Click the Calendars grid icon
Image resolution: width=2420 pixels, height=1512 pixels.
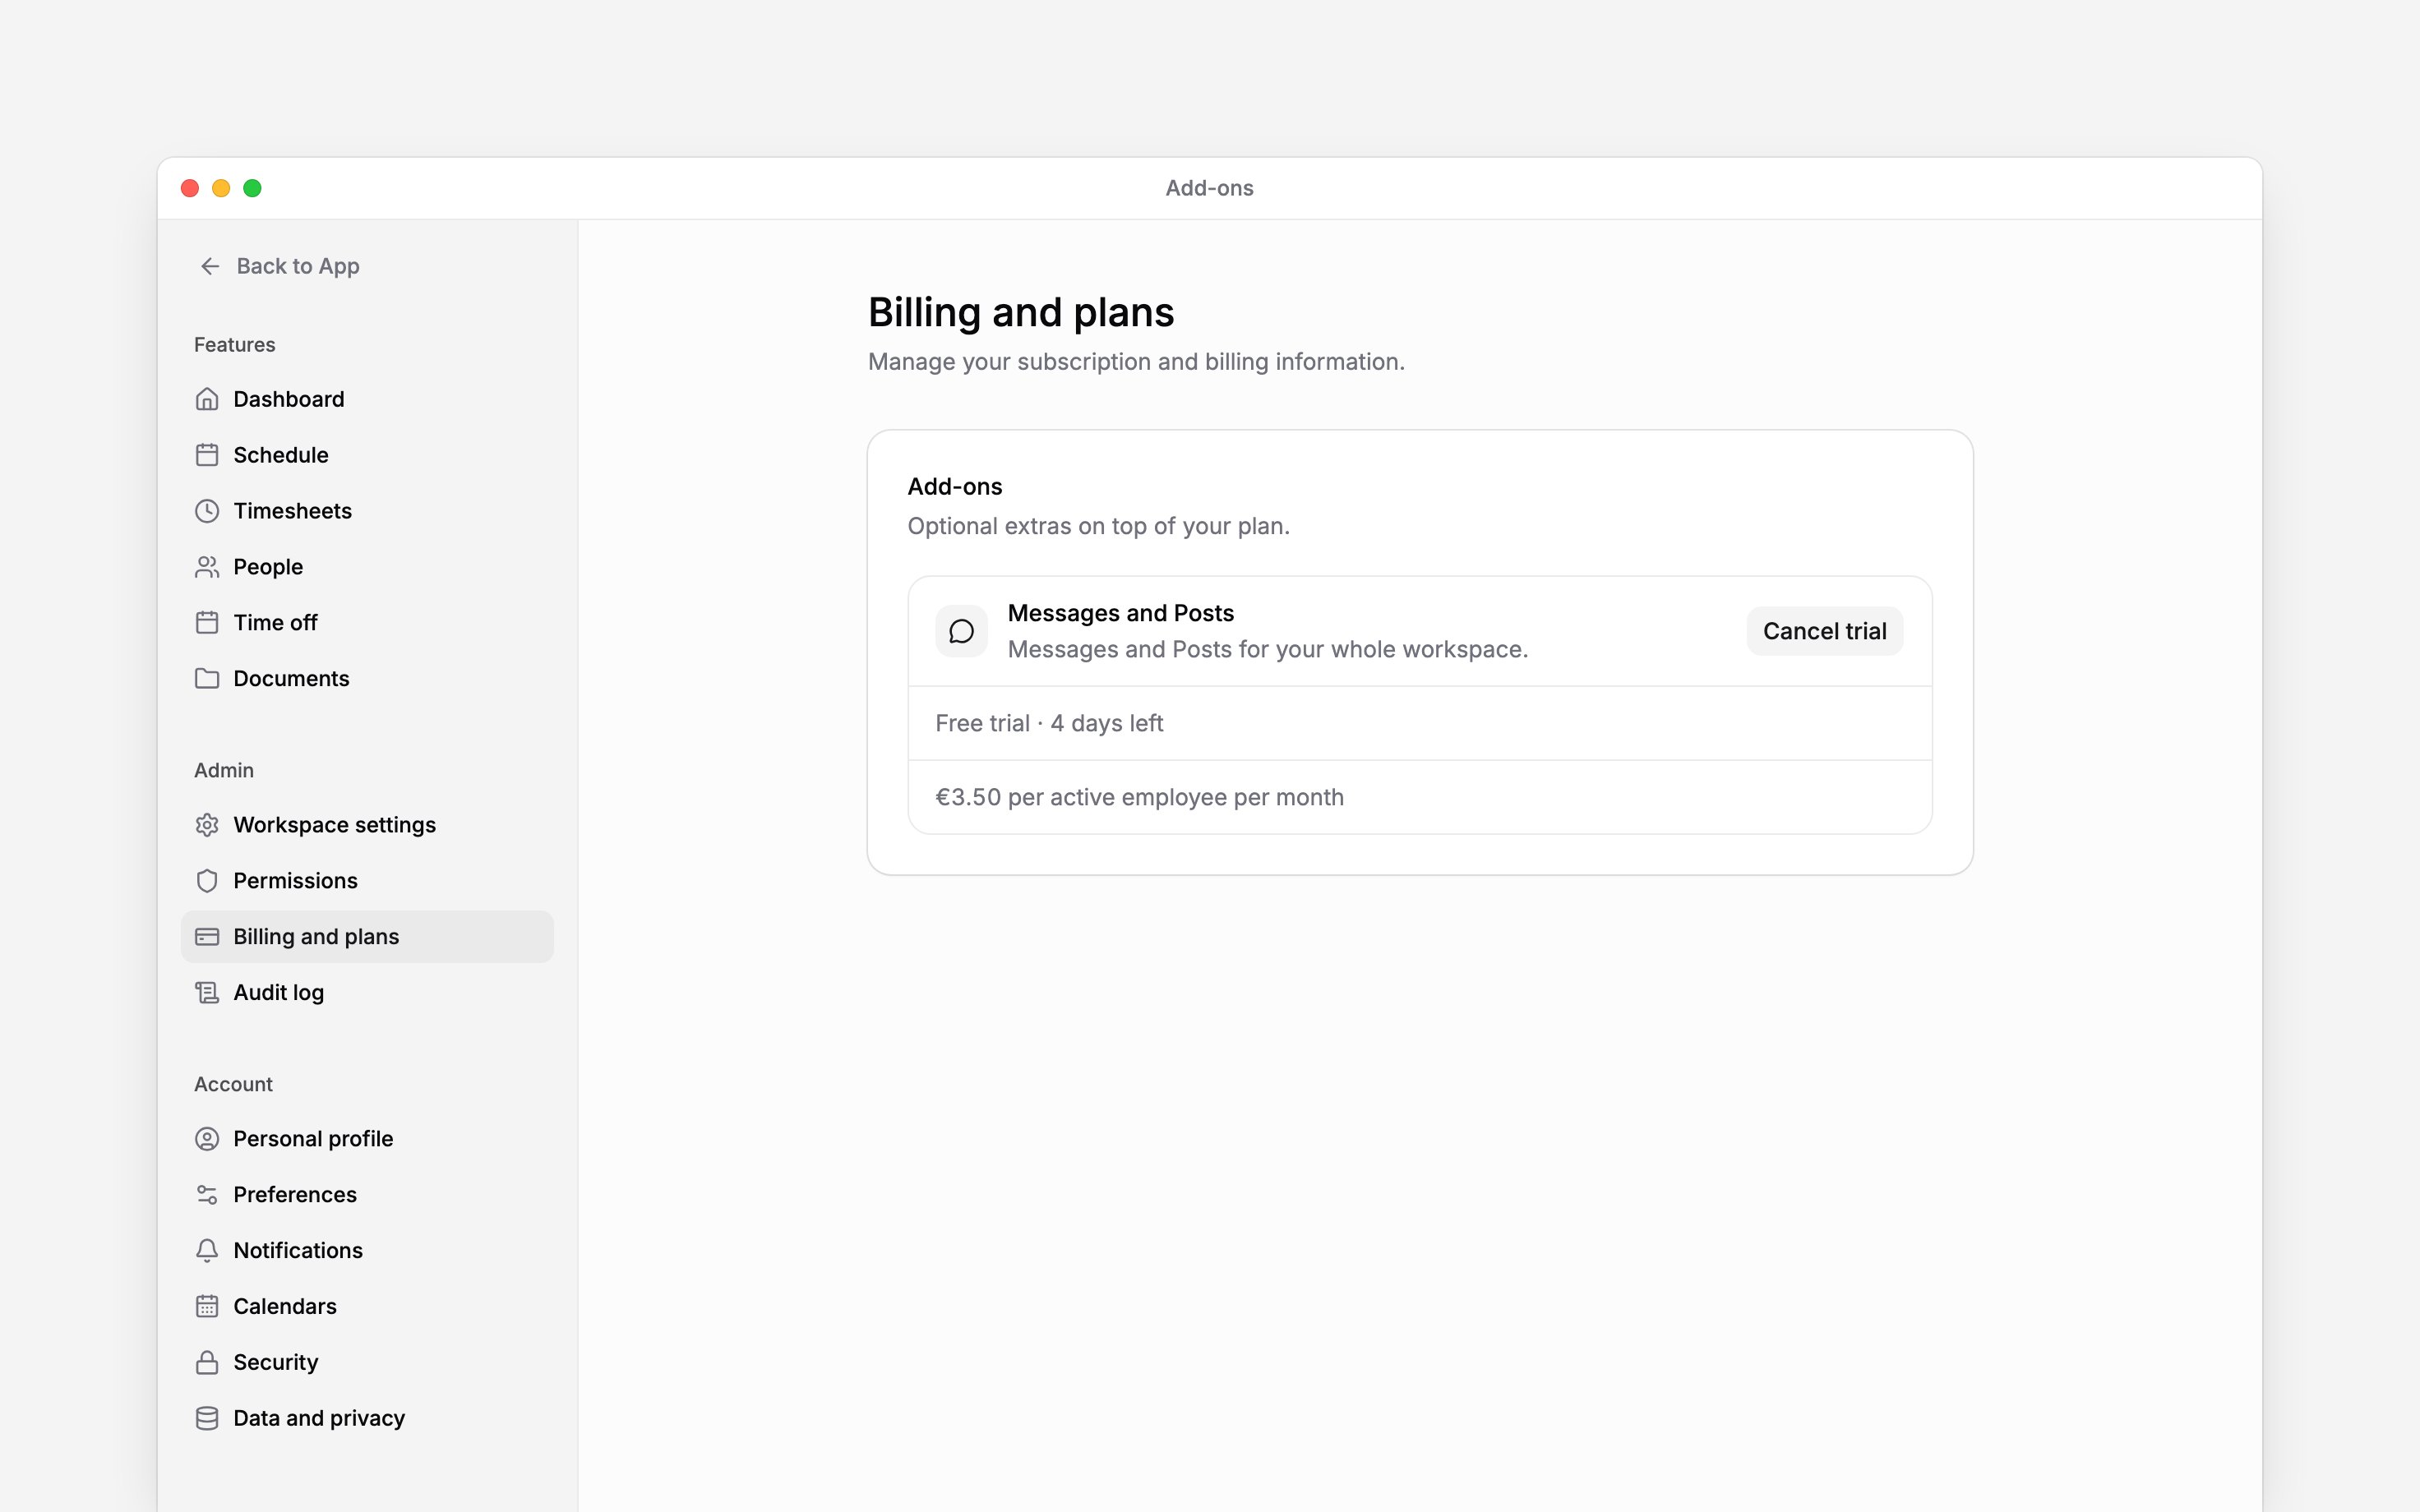pyautogui.click(x=207, y=1307)
